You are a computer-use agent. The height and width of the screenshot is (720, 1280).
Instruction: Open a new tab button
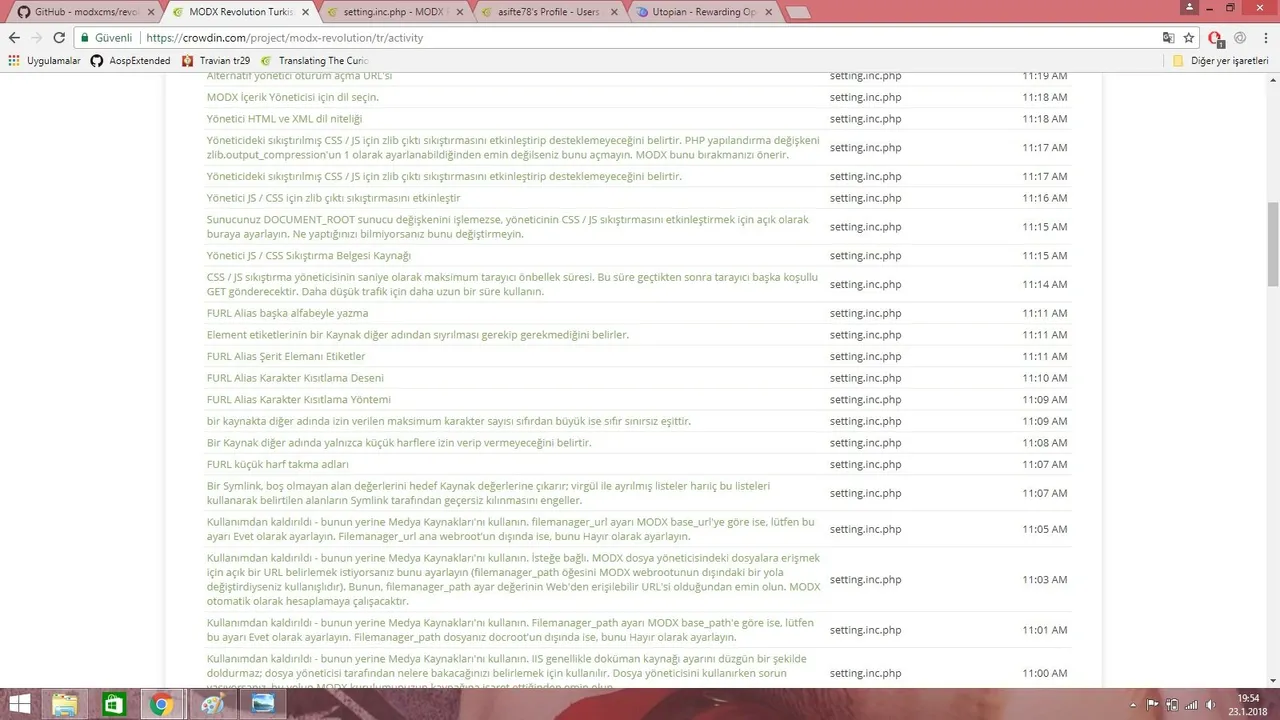pyautogui.click(x=797, y=13)
